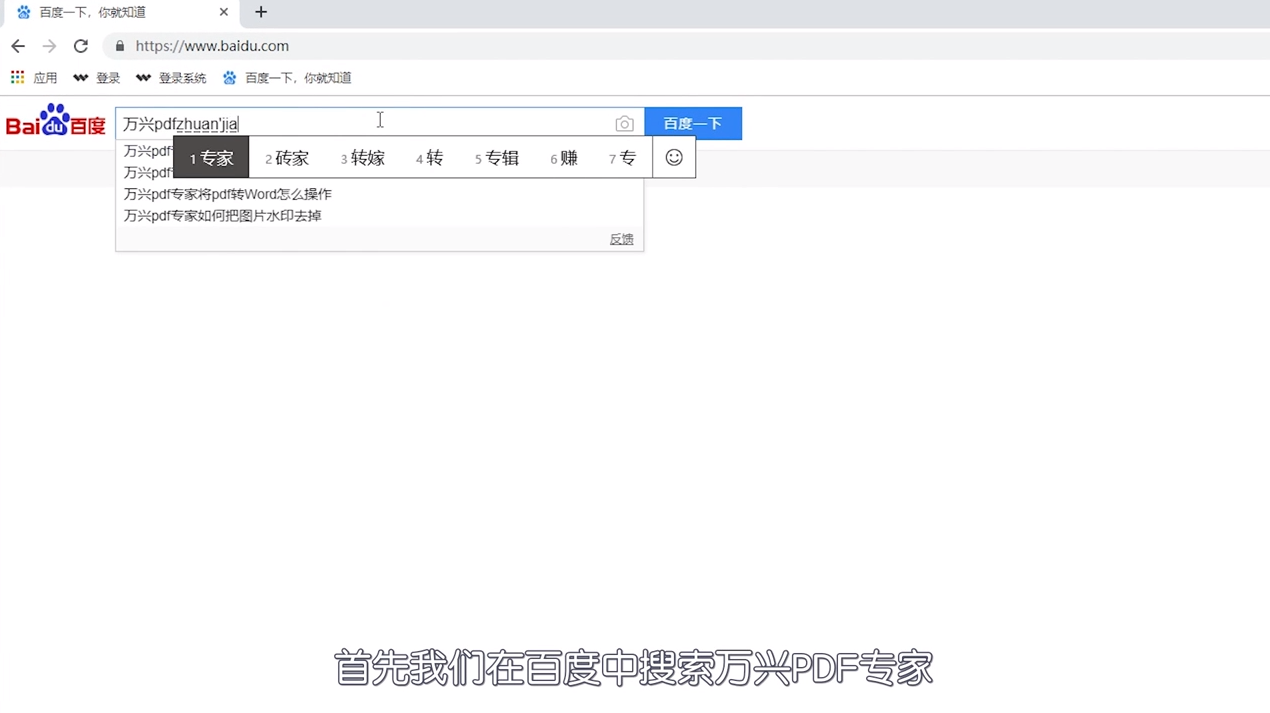The height and width of the screenshot is (713, 1270).
Task: Open the Apps grid bookmark icon
Action: tap(17, 77)
